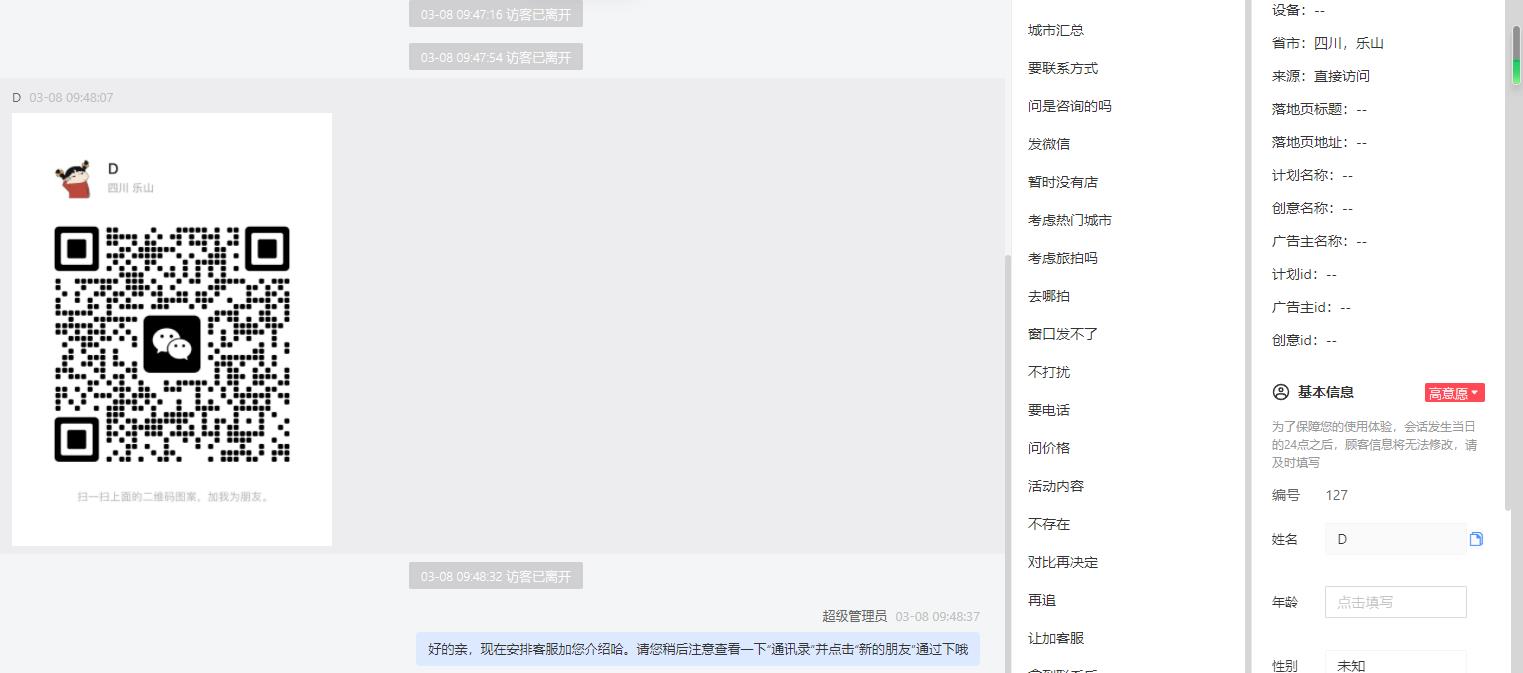The image size is (1523, 673).
Task: Click the 基本信息 section heading
Action: coord(1326,392)
